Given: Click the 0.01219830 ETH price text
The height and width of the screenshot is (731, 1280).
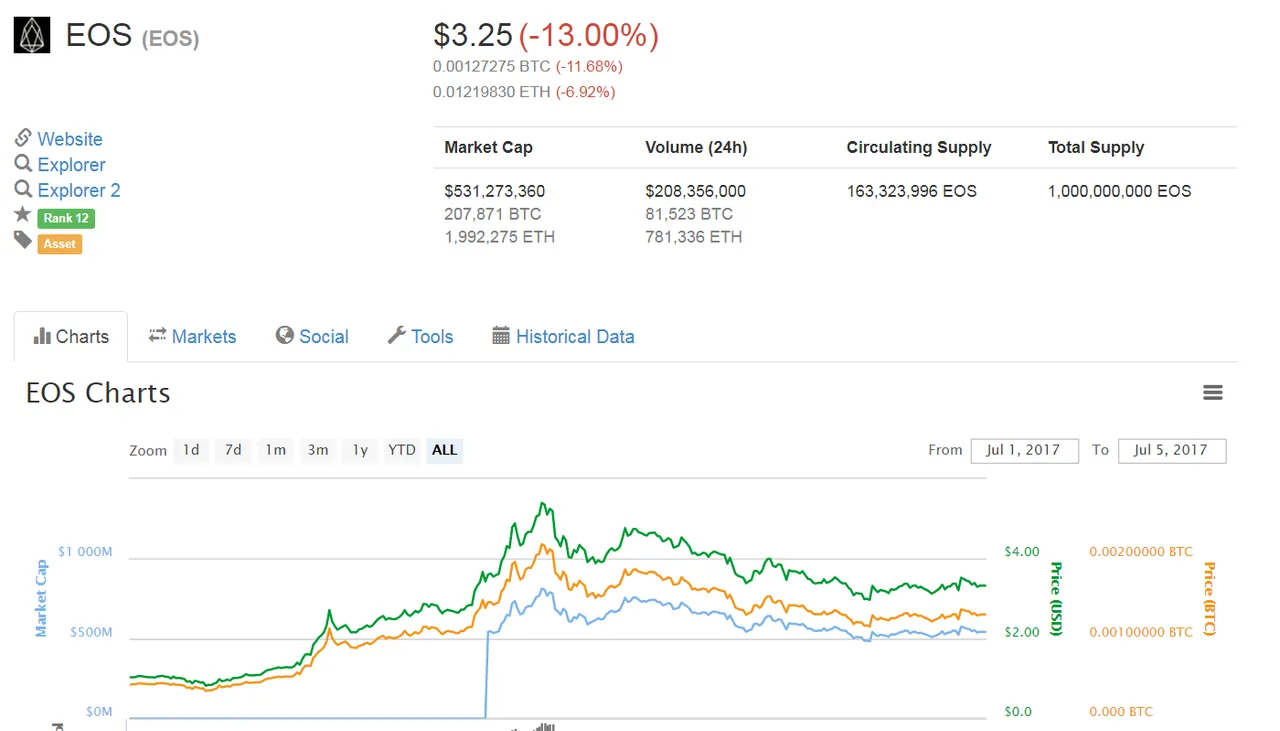Looking at the screenshot, I should point(492,92).
